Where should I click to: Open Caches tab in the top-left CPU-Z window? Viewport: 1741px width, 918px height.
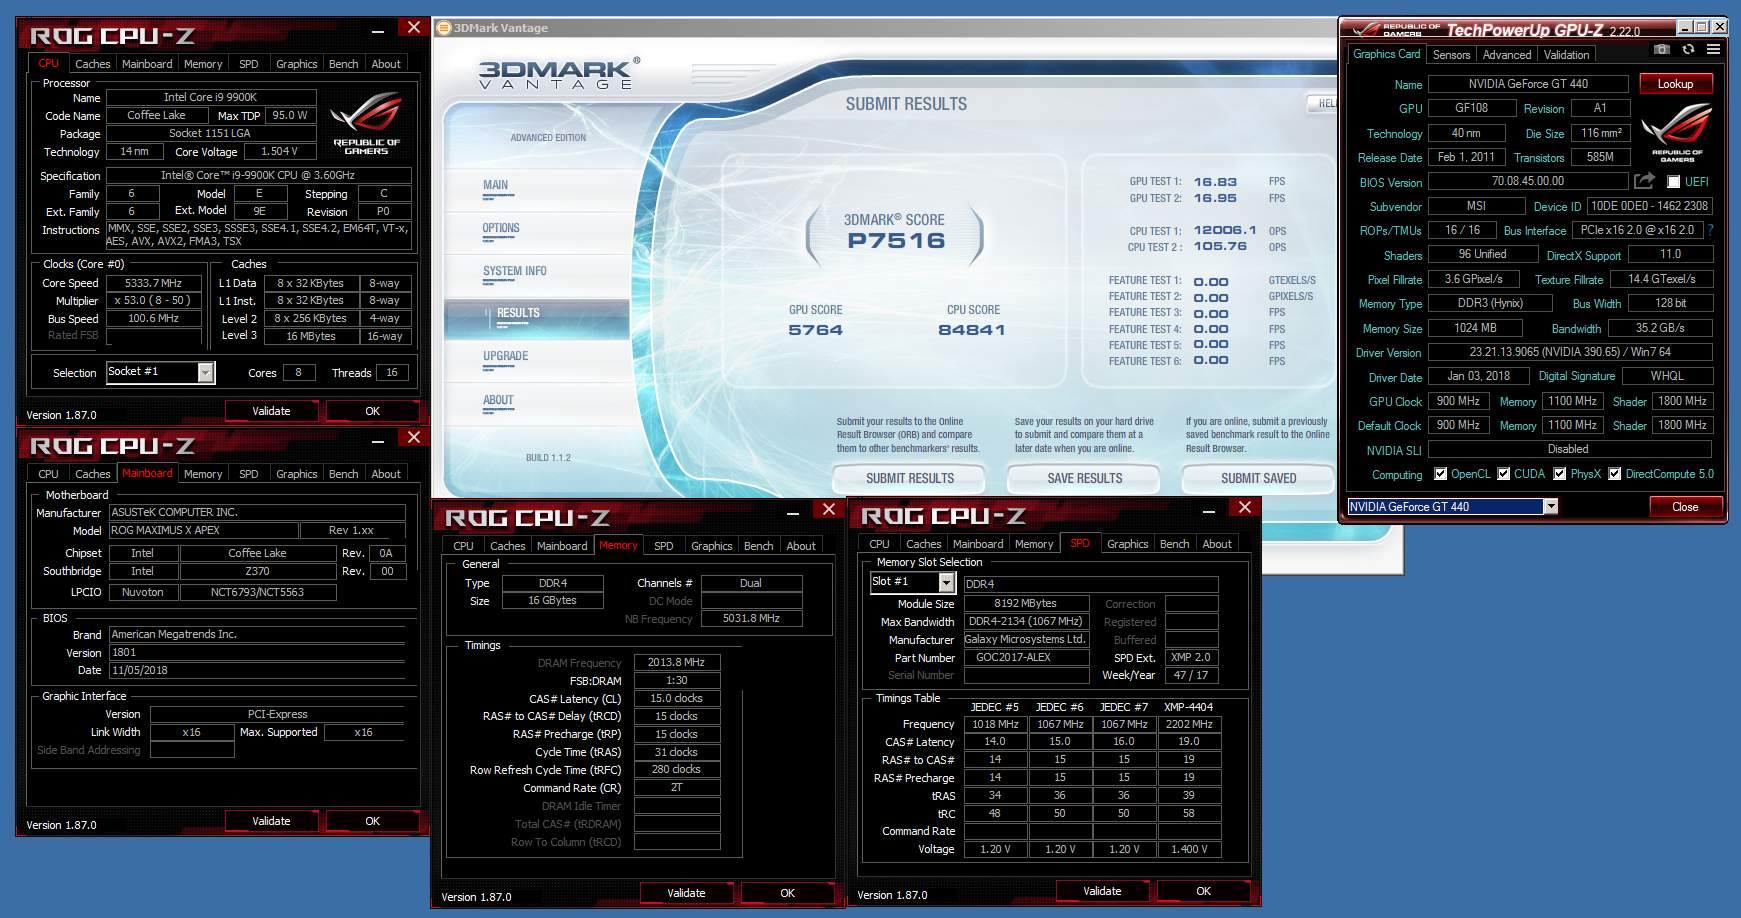pyautogui.click(x=92, y=64)
